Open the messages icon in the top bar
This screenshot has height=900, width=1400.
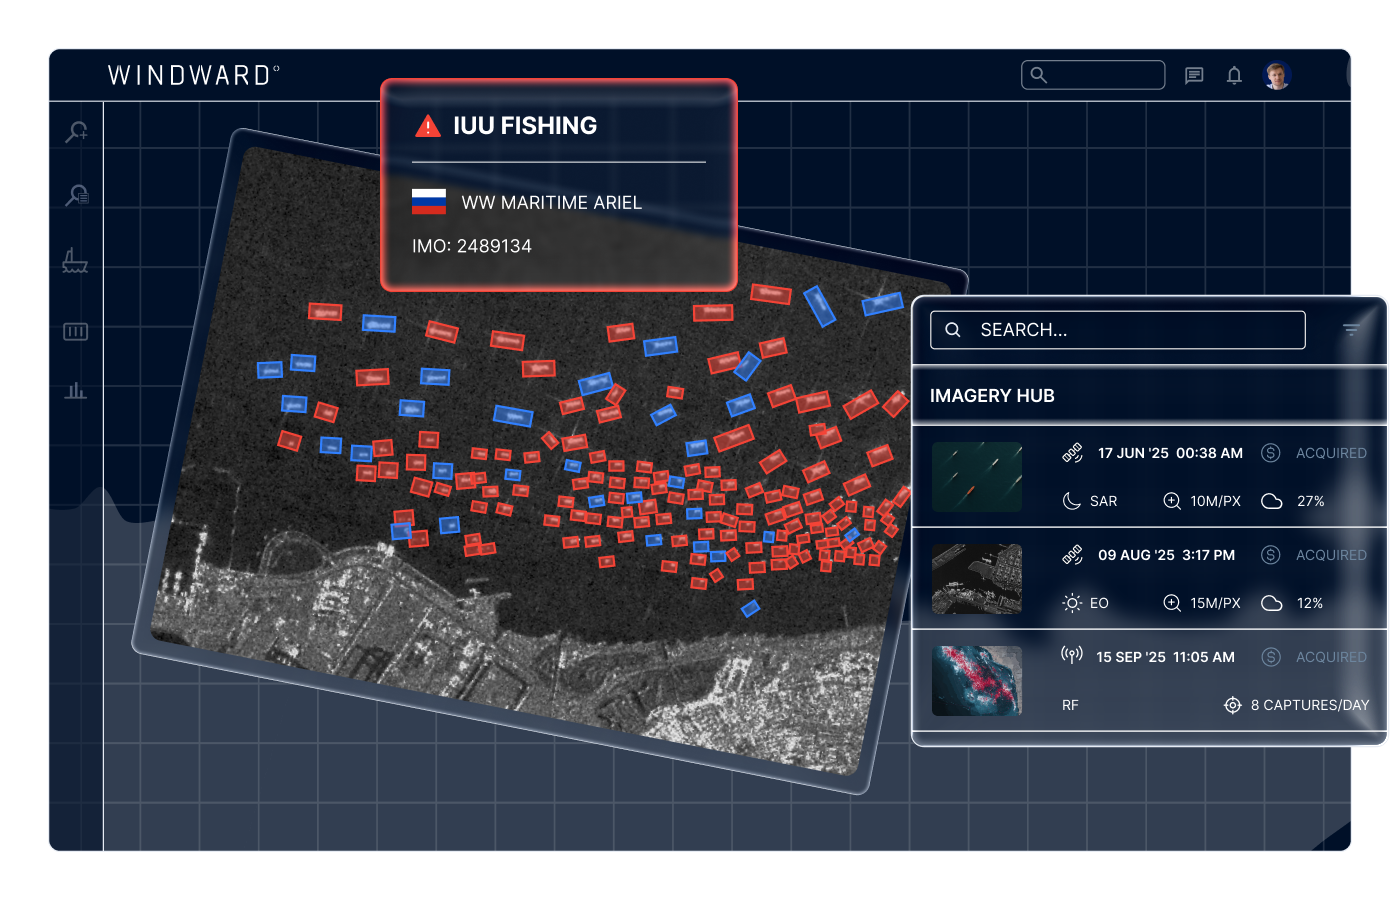1194,75
